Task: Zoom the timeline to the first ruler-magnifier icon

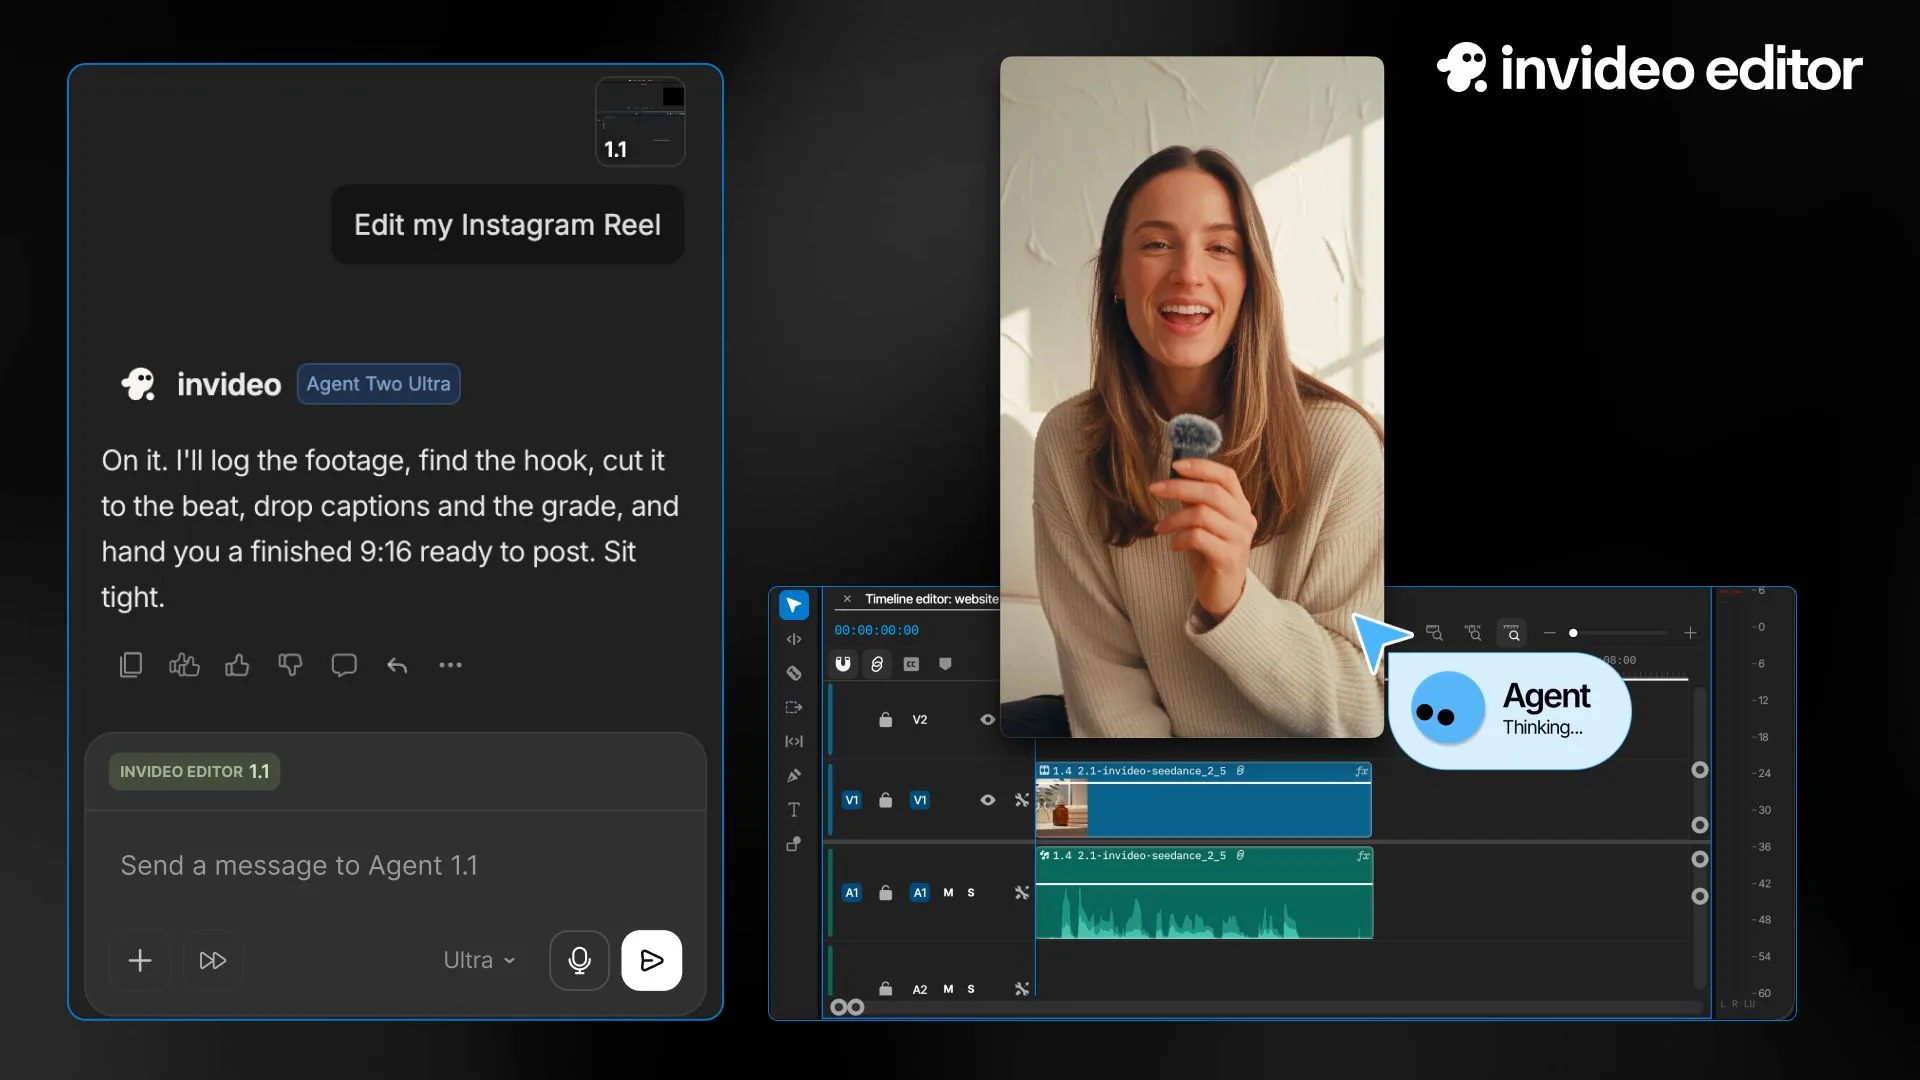Action: [1434, 633]
